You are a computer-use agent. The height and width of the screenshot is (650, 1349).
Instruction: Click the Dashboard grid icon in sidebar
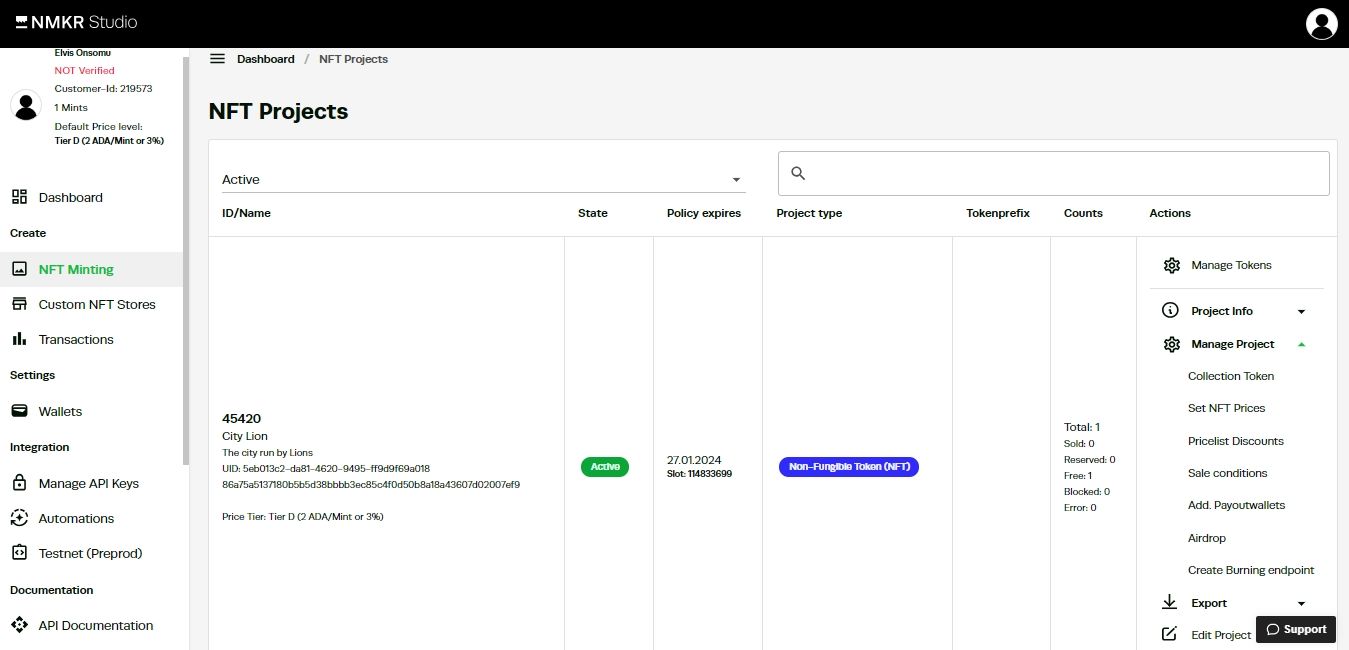(x=19, y=197)
